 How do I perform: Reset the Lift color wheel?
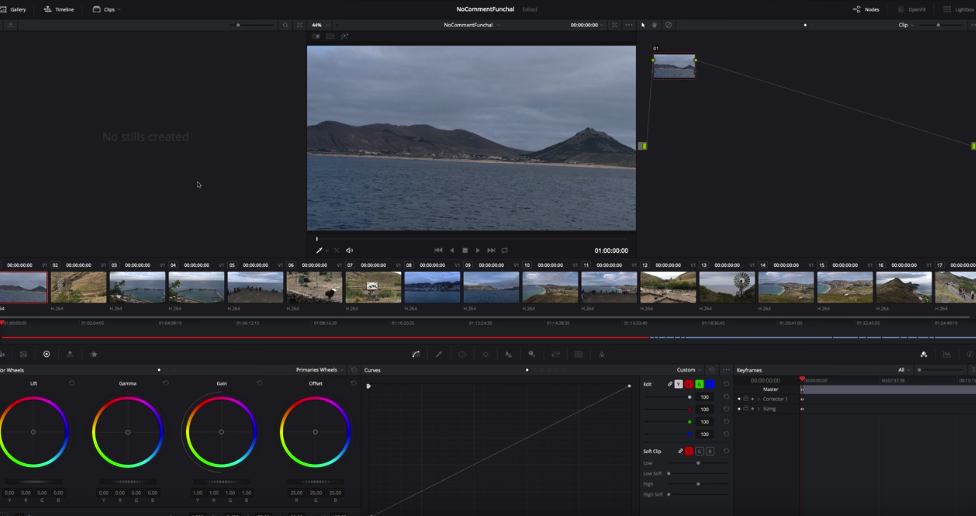[72, 383]
